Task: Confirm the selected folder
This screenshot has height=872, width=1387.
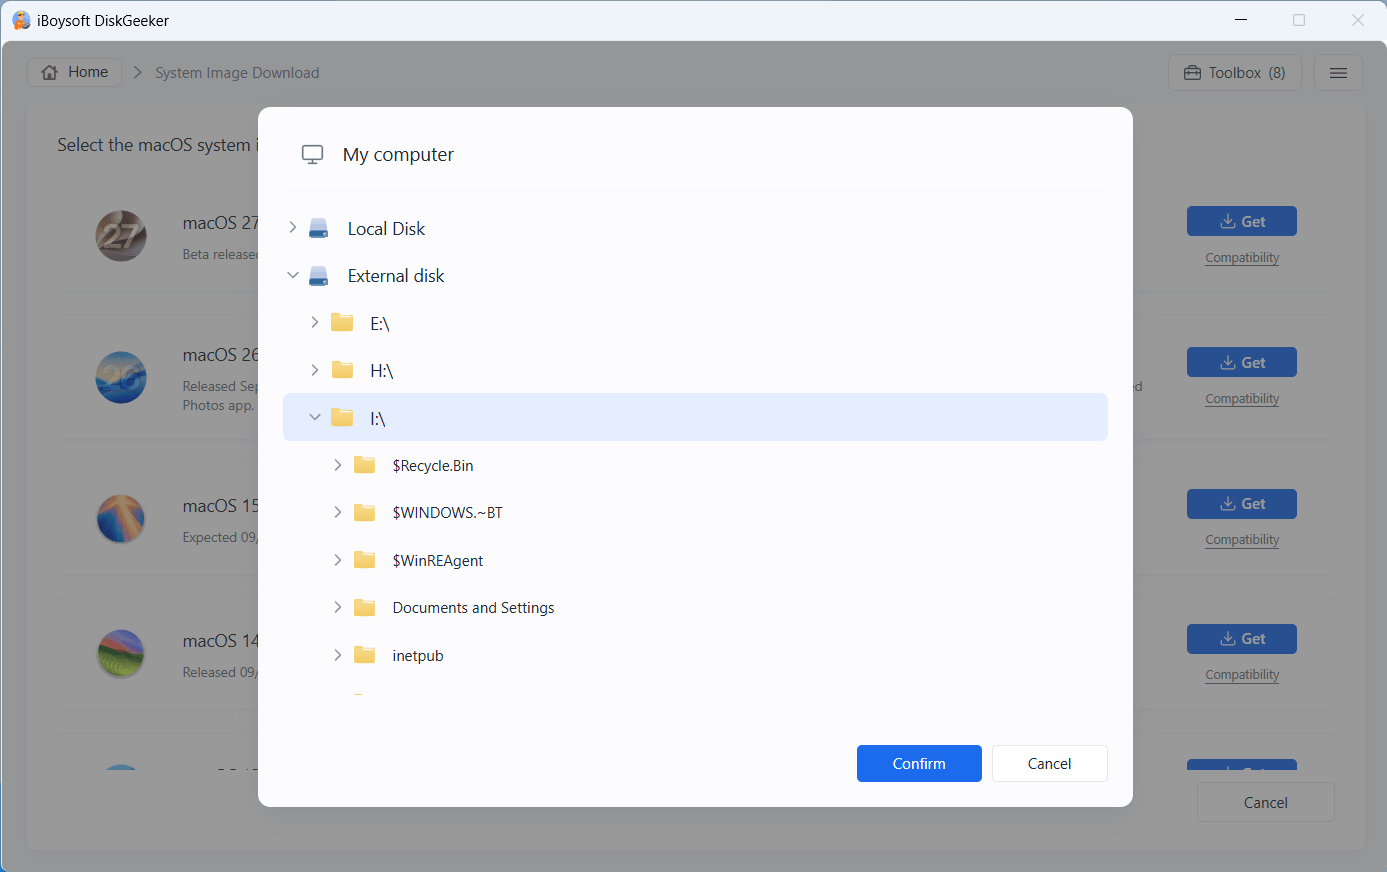Action: click(919, 763)
